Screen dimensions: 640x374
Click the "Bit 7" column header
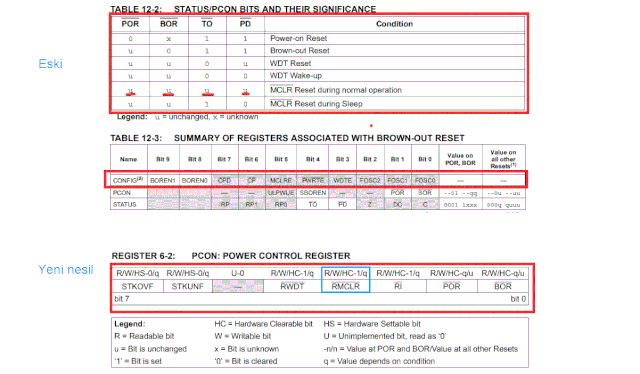[224, 159]
